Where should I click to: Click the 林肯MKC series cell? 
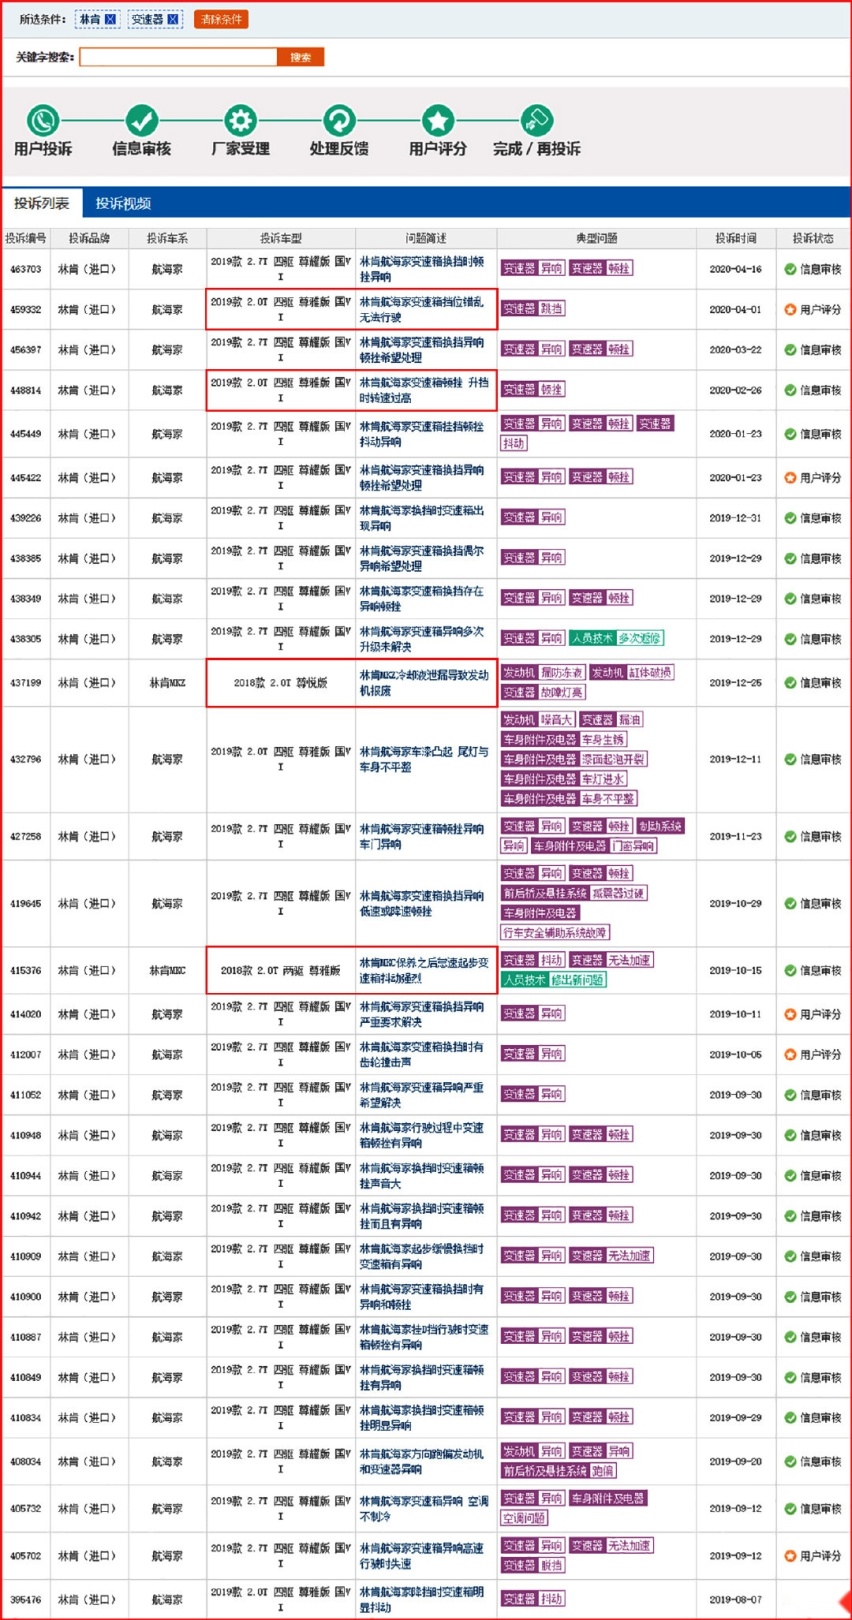pos(167,971)
